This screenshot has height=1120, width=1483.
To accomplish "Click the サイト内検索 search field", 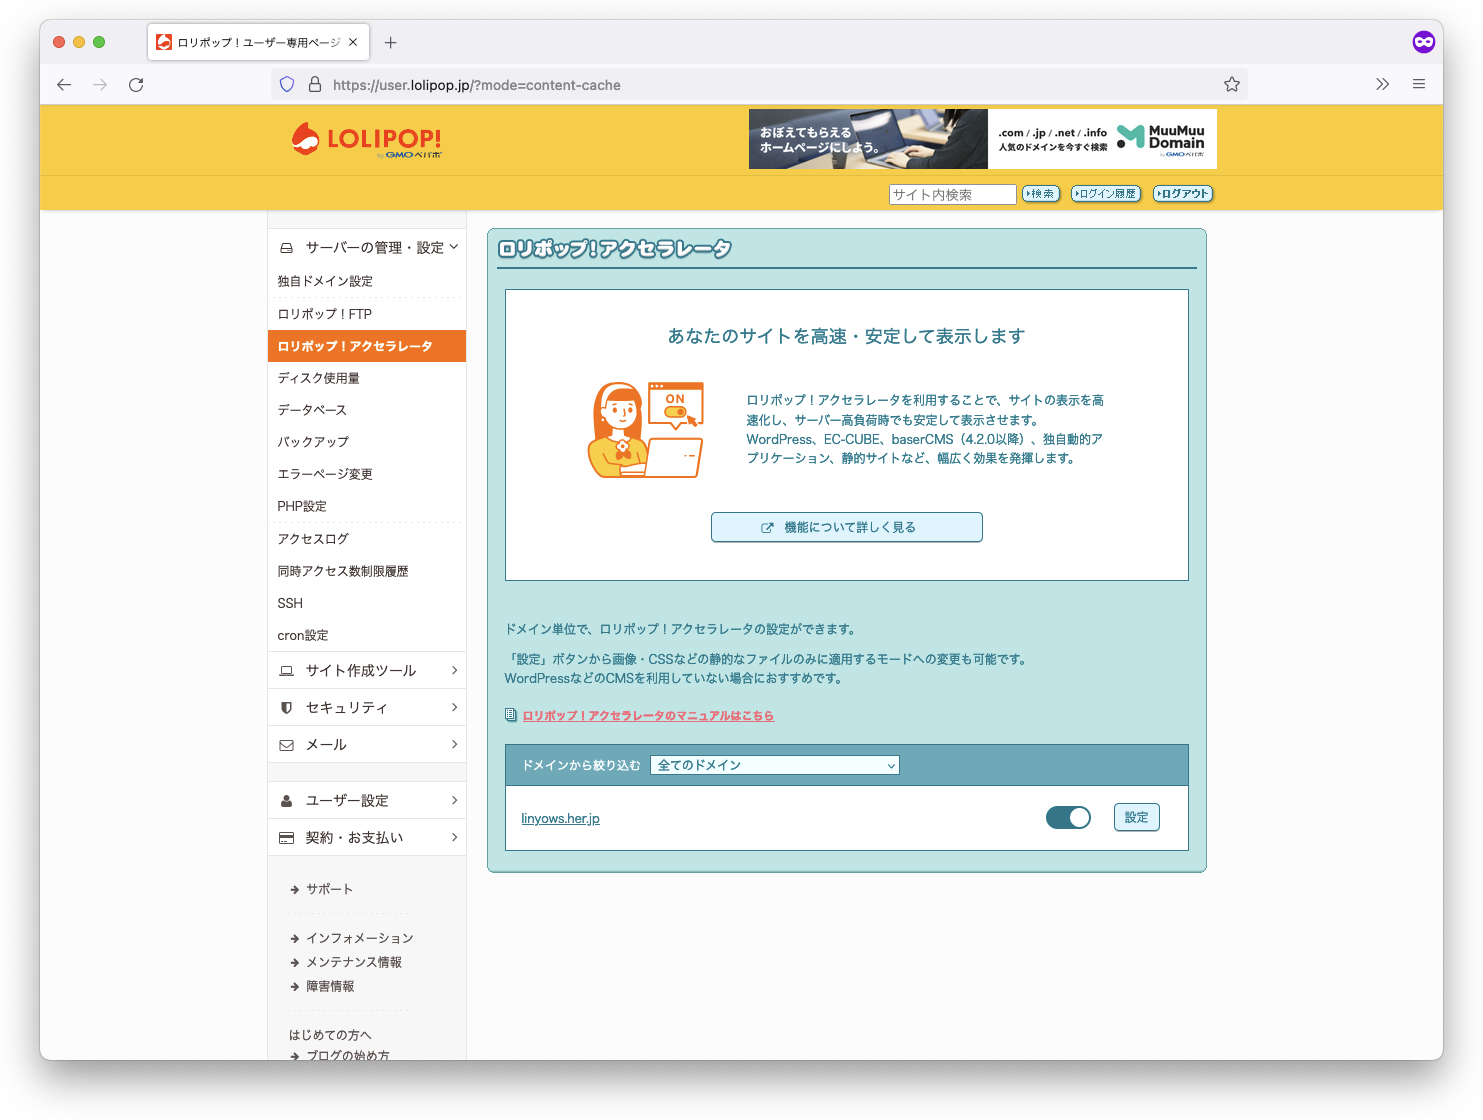I will [x=952, y=194].
